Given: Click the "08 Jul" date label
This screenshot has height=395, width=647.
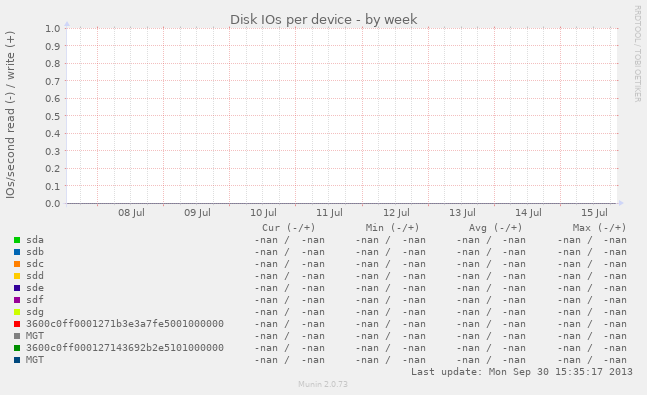Looking at the screenshot, I should tap(131, 213).
